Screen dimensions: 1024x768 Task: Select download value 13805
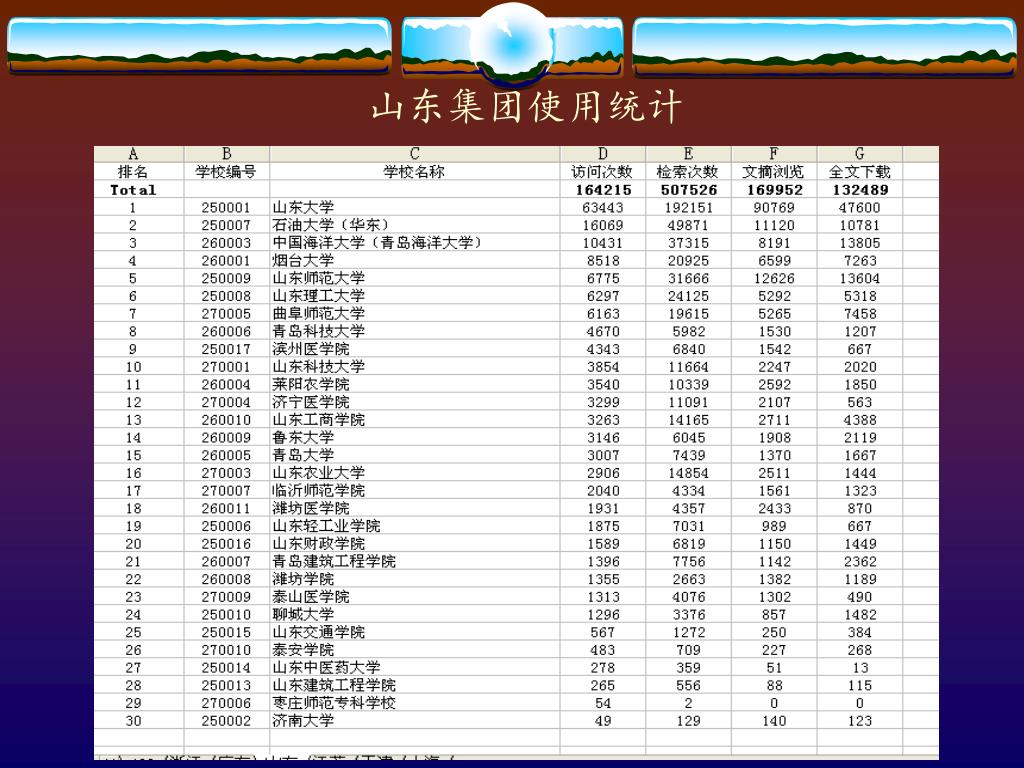click(x=859, y=243)
